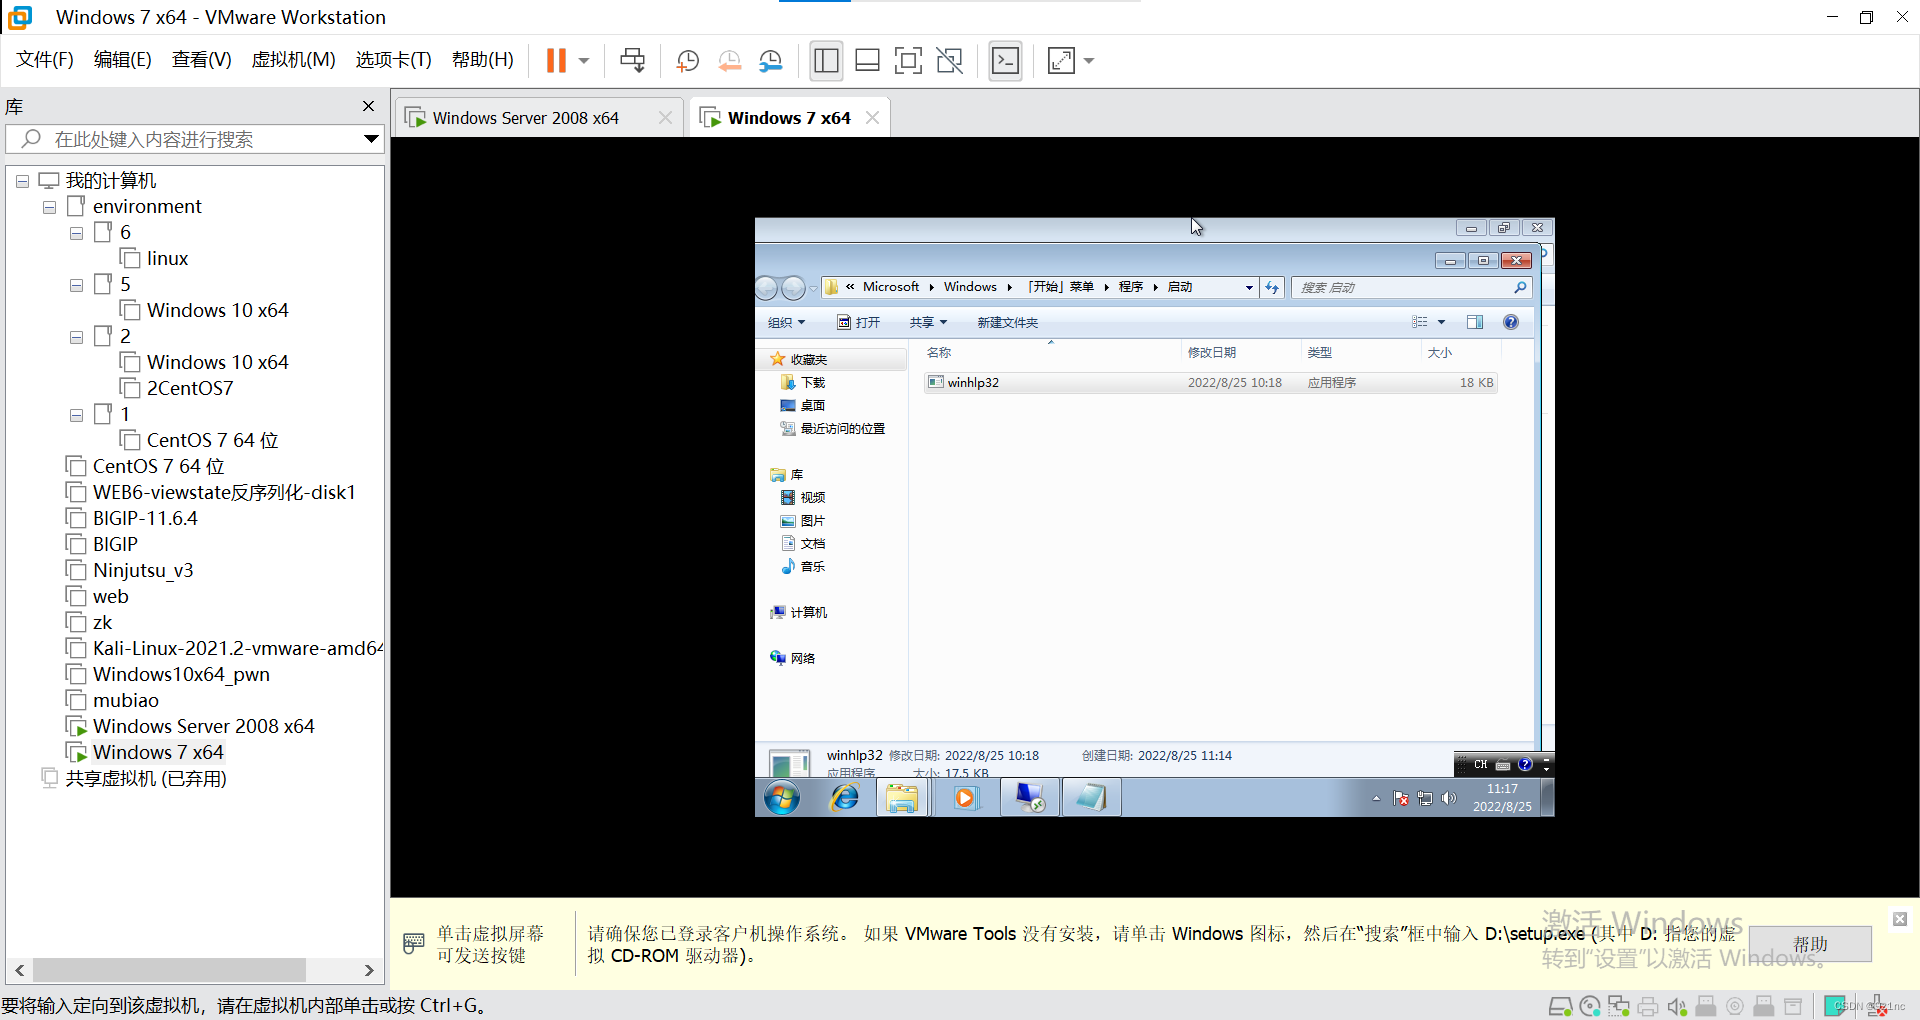Open power options dropdown next to pause

[x=584, y=61]
